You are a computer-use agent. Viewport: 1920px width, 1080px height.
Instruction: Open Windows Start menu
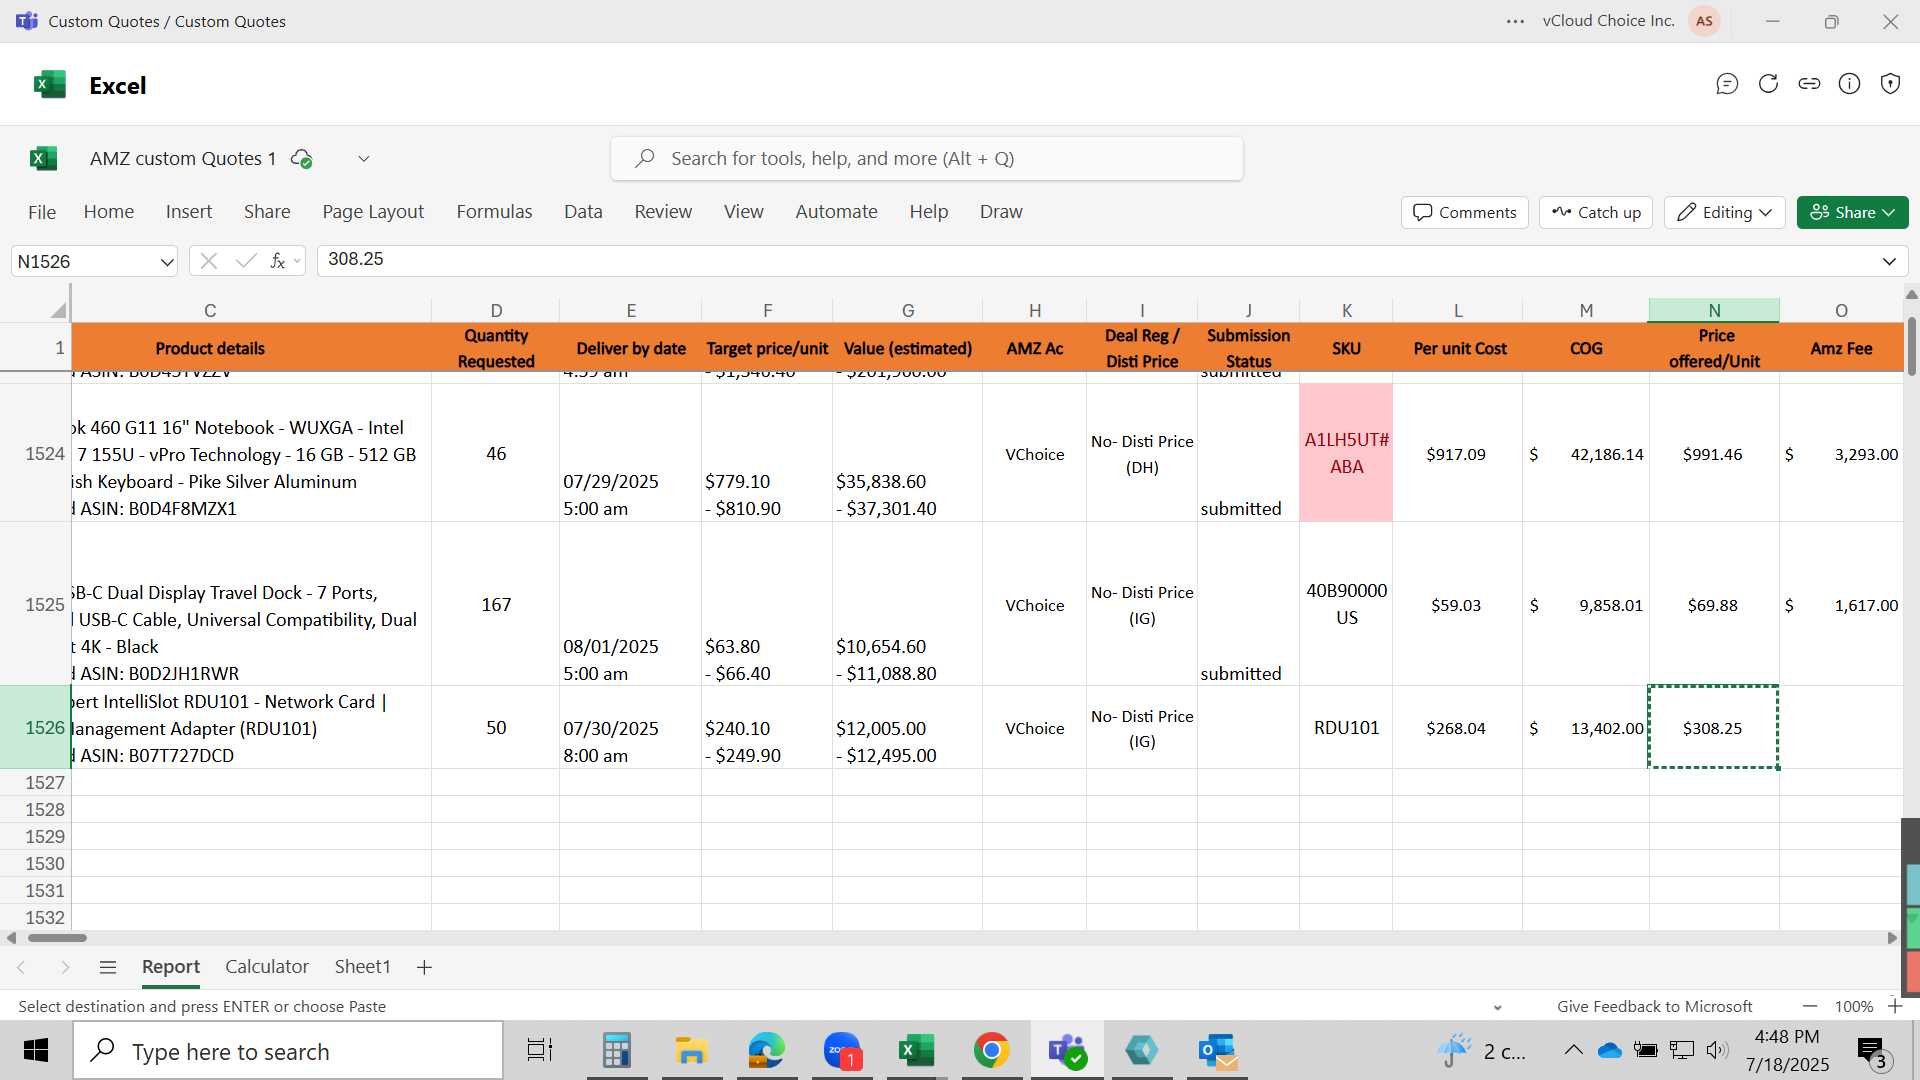[x=36, y=1051]
